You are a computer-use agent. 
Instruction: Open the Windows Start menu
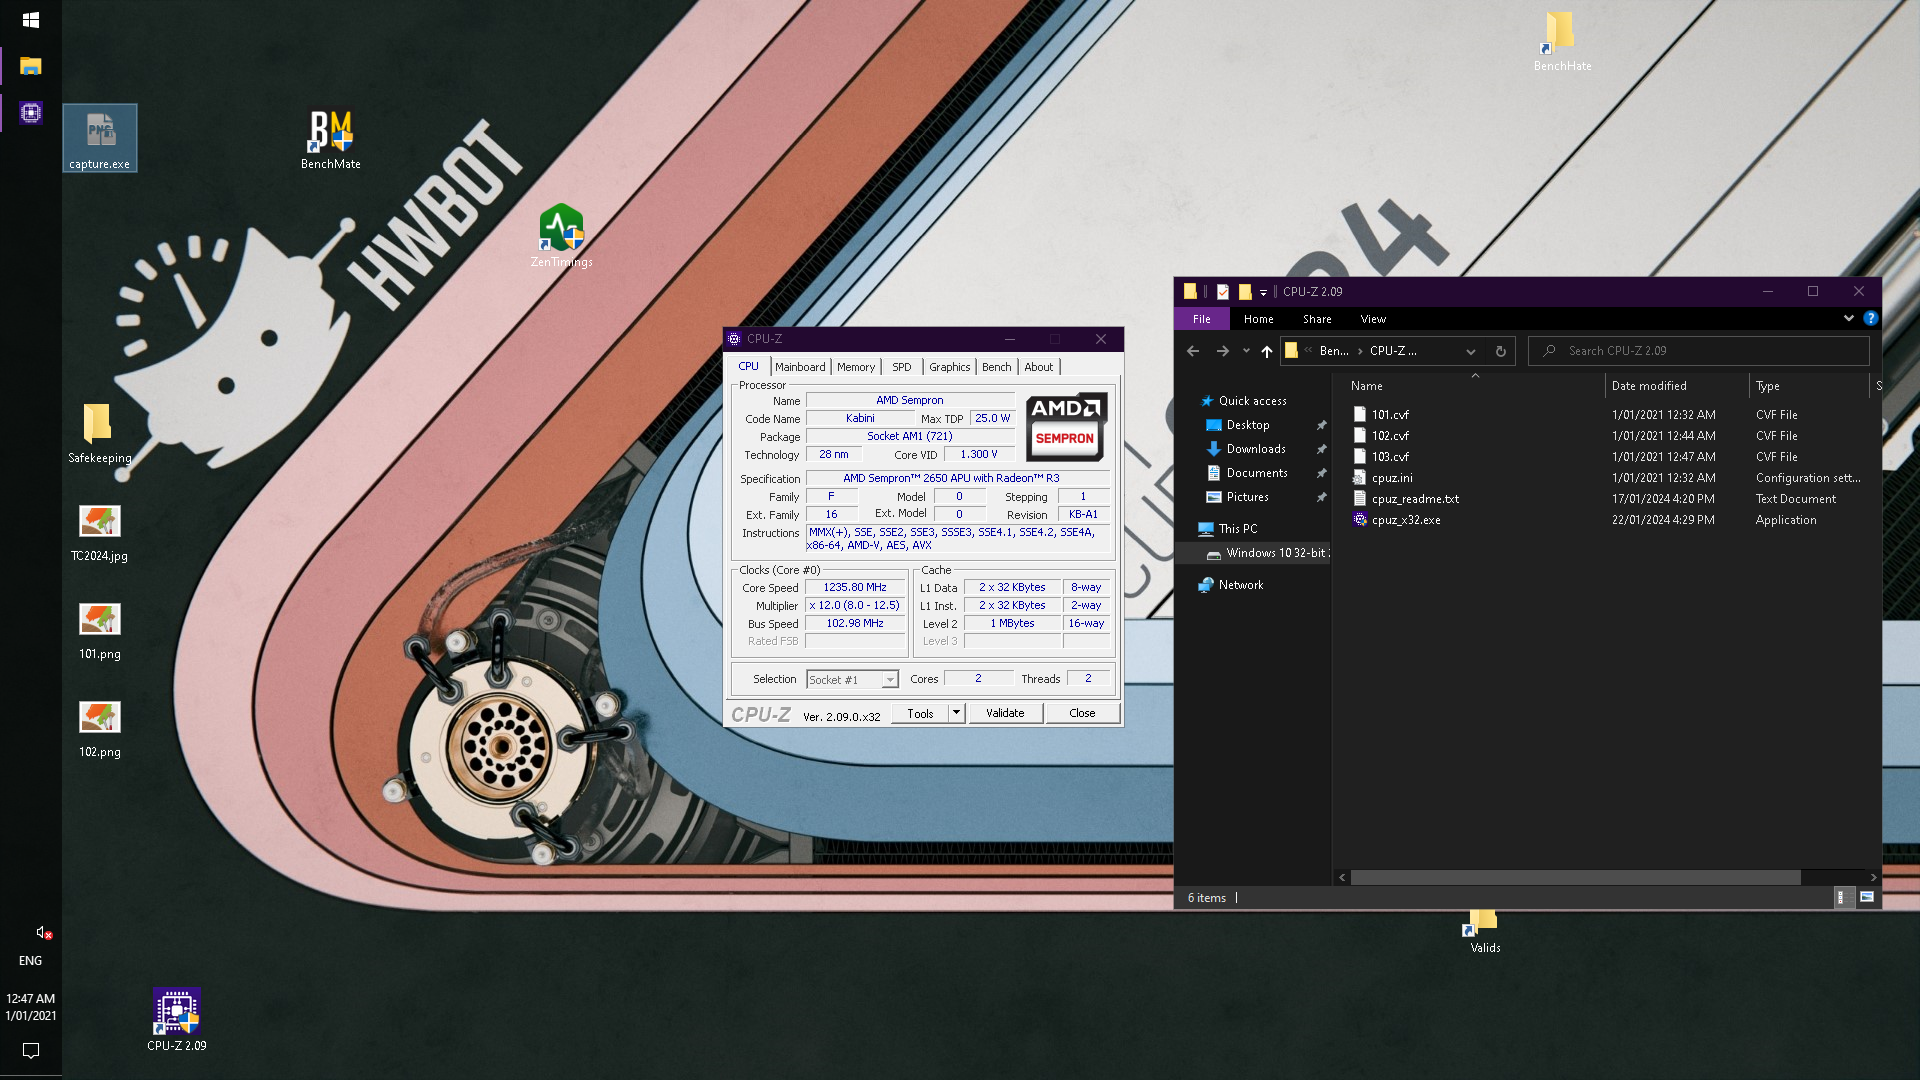[30, 20]
